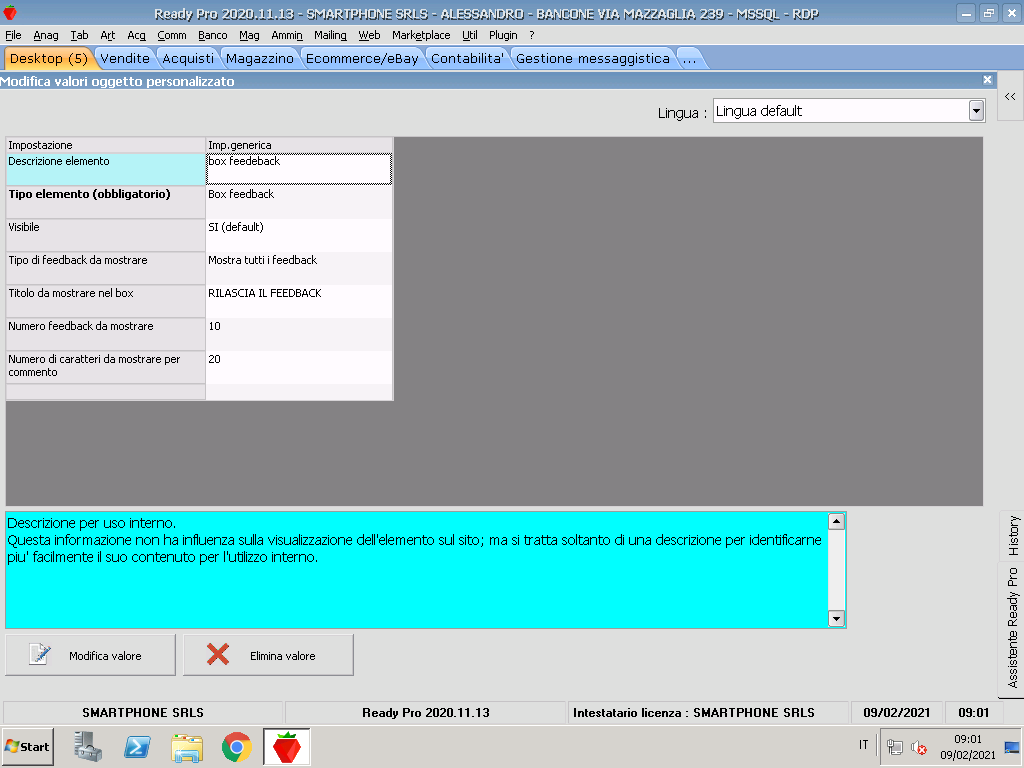The width and height of the screenshot is (1024, 768).
Task: Click 'Tipo di feedback da mostrare' label
Action: pyautogui.click(x=106, y=268)
